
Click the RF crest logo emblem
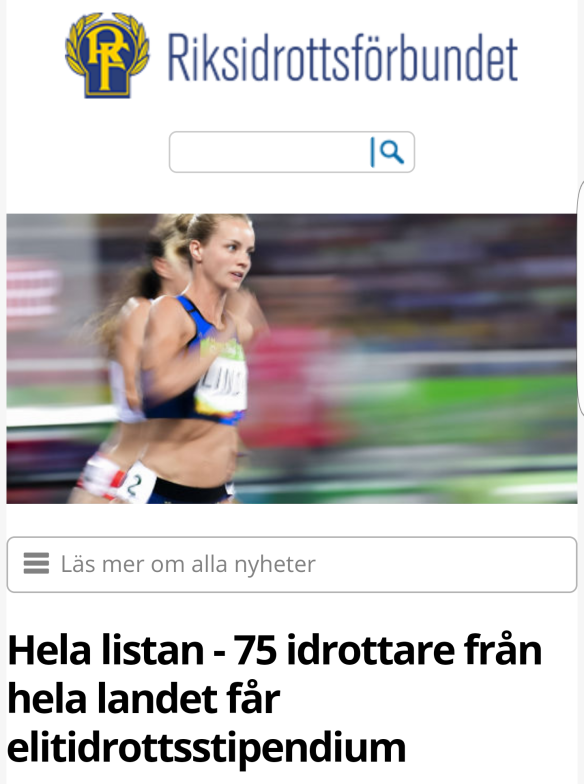107,55
